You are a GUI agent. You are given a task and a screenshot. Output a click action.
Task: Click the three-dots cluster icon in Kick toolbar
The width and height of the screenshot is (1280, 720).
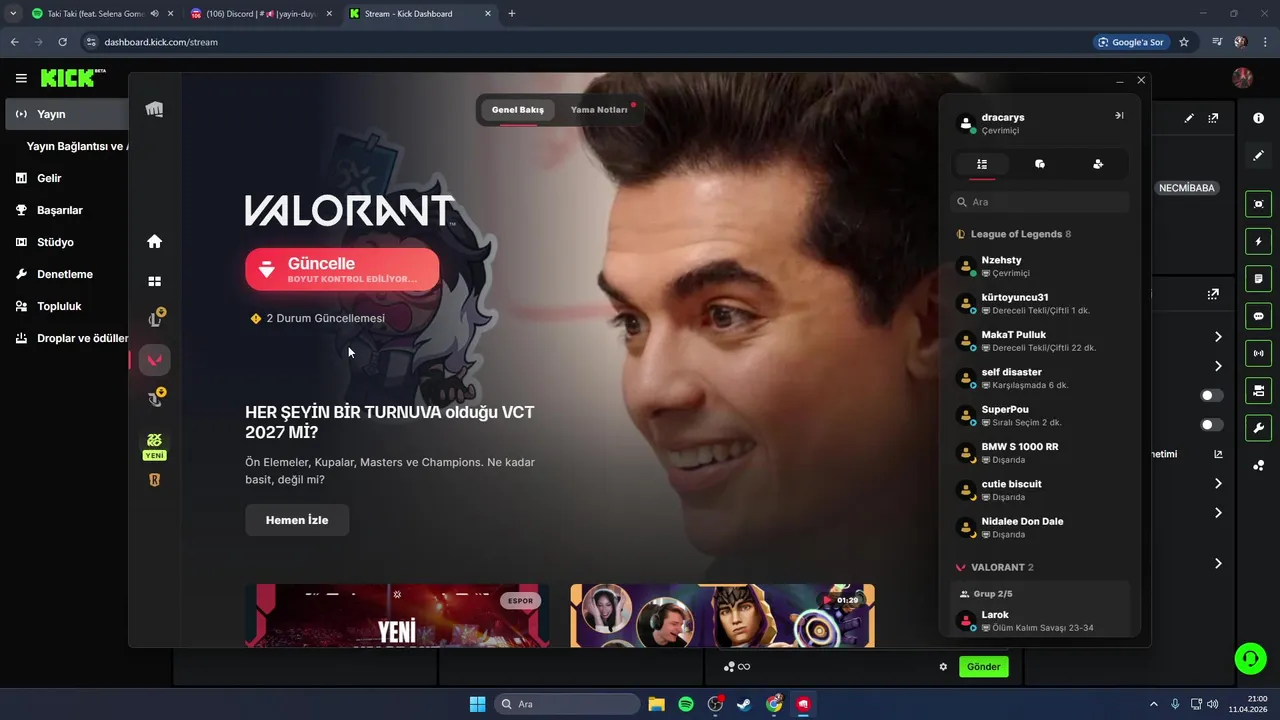click(1258, 466)
